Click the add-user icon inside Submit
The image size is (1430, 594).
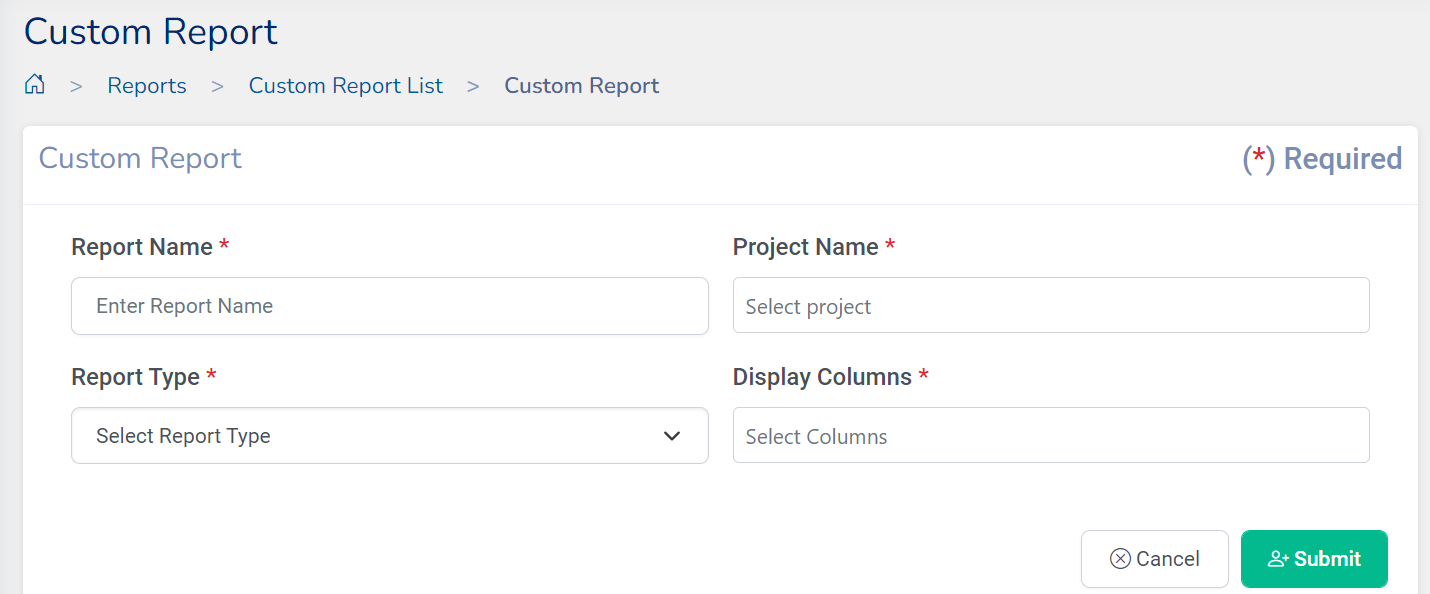pos(1277,559)
